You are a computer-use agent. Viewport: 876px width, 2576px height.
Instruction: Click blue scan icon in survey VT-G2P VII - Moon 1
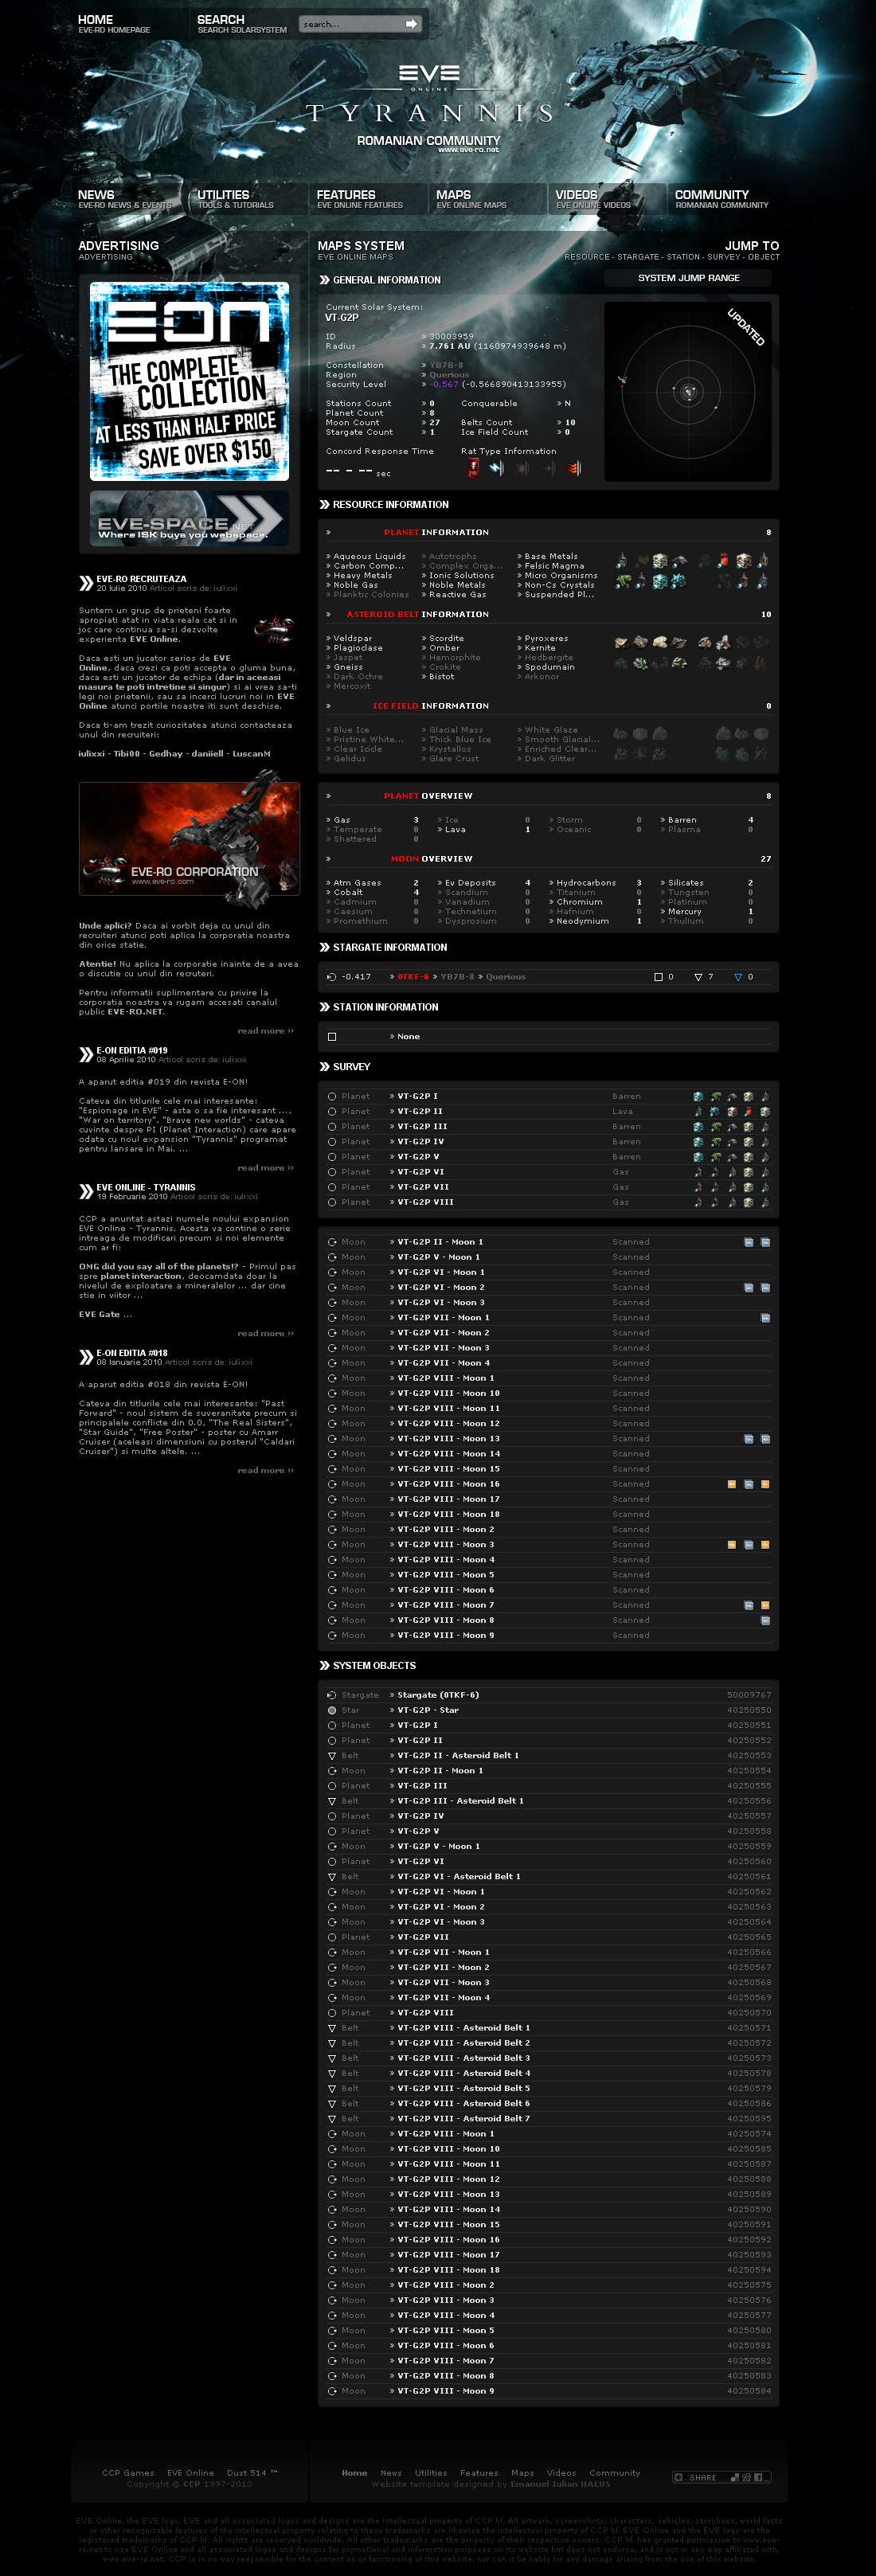765,1318
